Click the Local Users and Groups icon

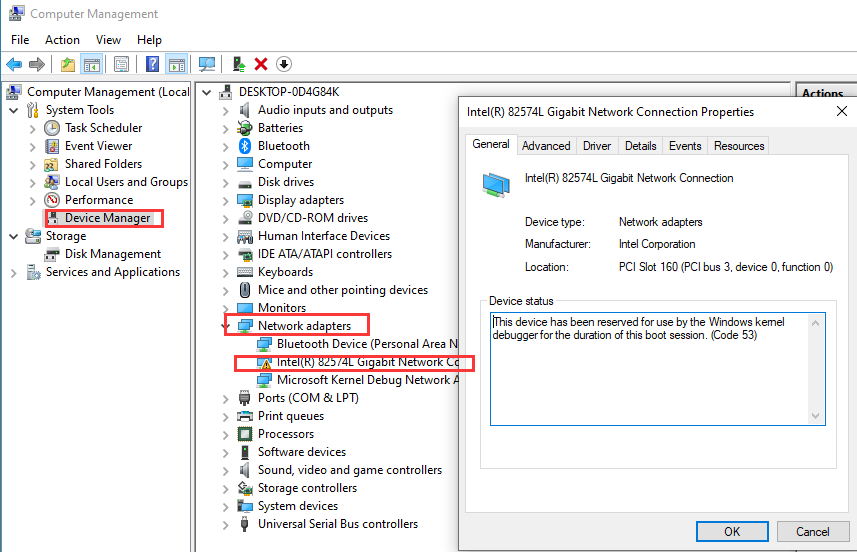(52, 182)
